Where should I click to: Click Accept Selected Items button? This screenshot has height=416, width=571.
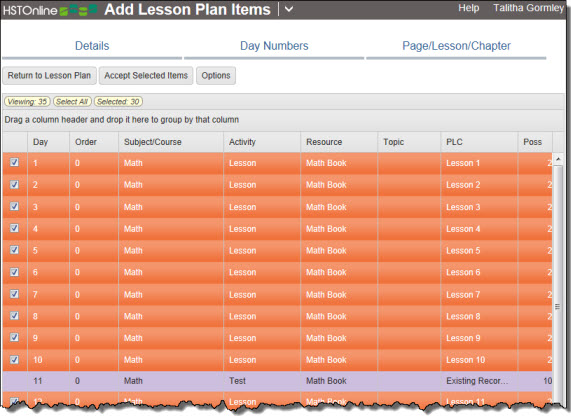(x=146, y=75)
